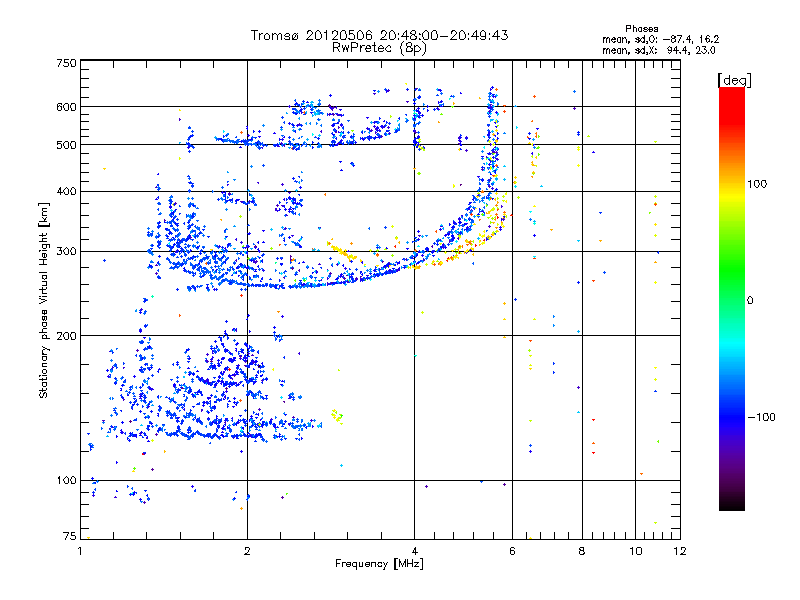Click the x-axis tick label '12'
This screenshot has width=800, height=600.
(x=680, y=551)
